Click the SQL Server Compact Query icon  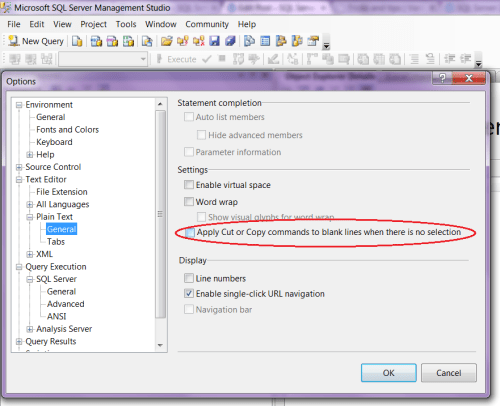pos(147,41)
